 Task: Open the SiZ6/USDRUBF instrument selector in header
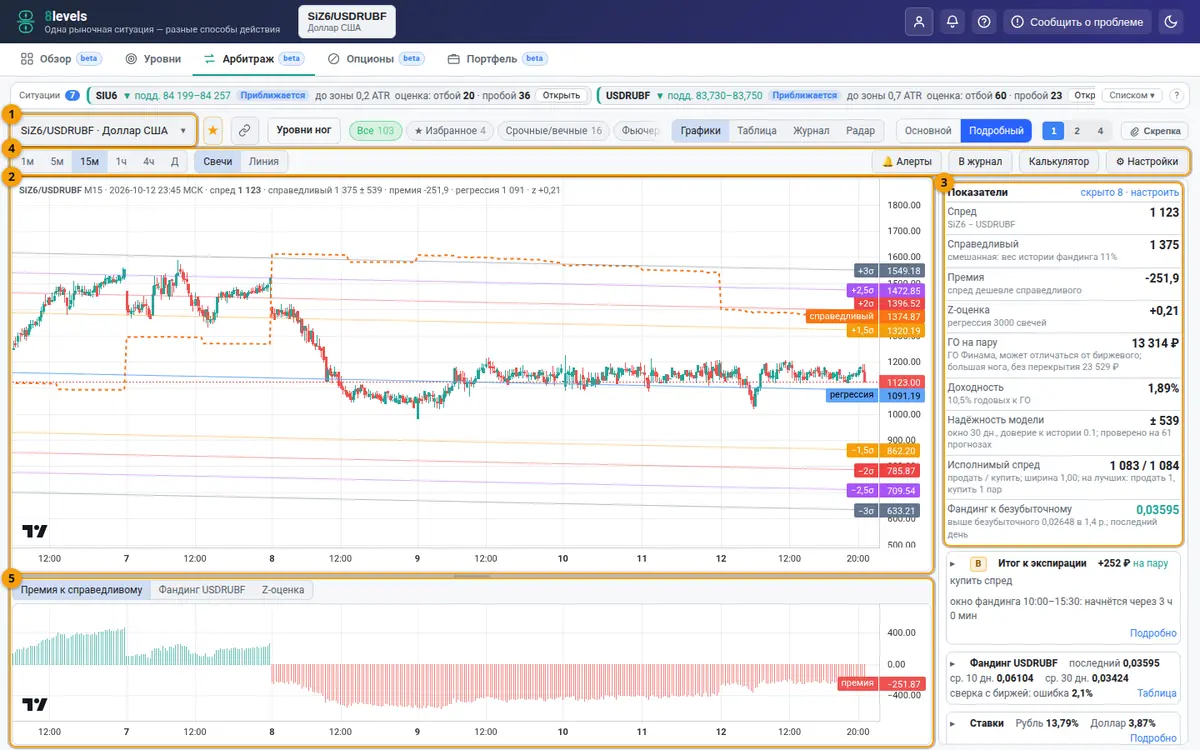tap(347, 22)
